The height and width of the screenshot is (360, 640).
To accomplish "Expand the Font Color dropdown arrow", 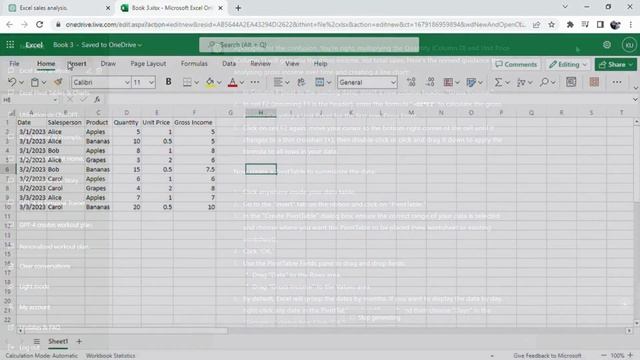I will point(242,83).
